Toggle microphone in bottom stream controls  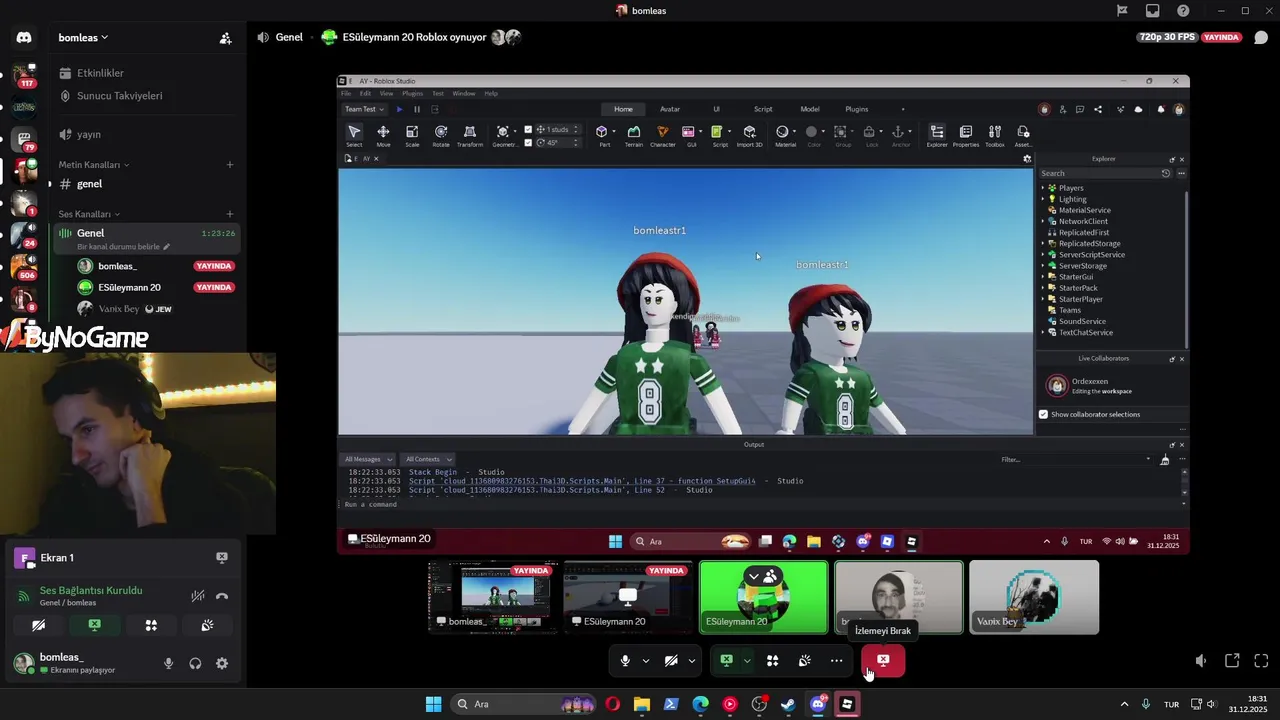coord(625,661)
